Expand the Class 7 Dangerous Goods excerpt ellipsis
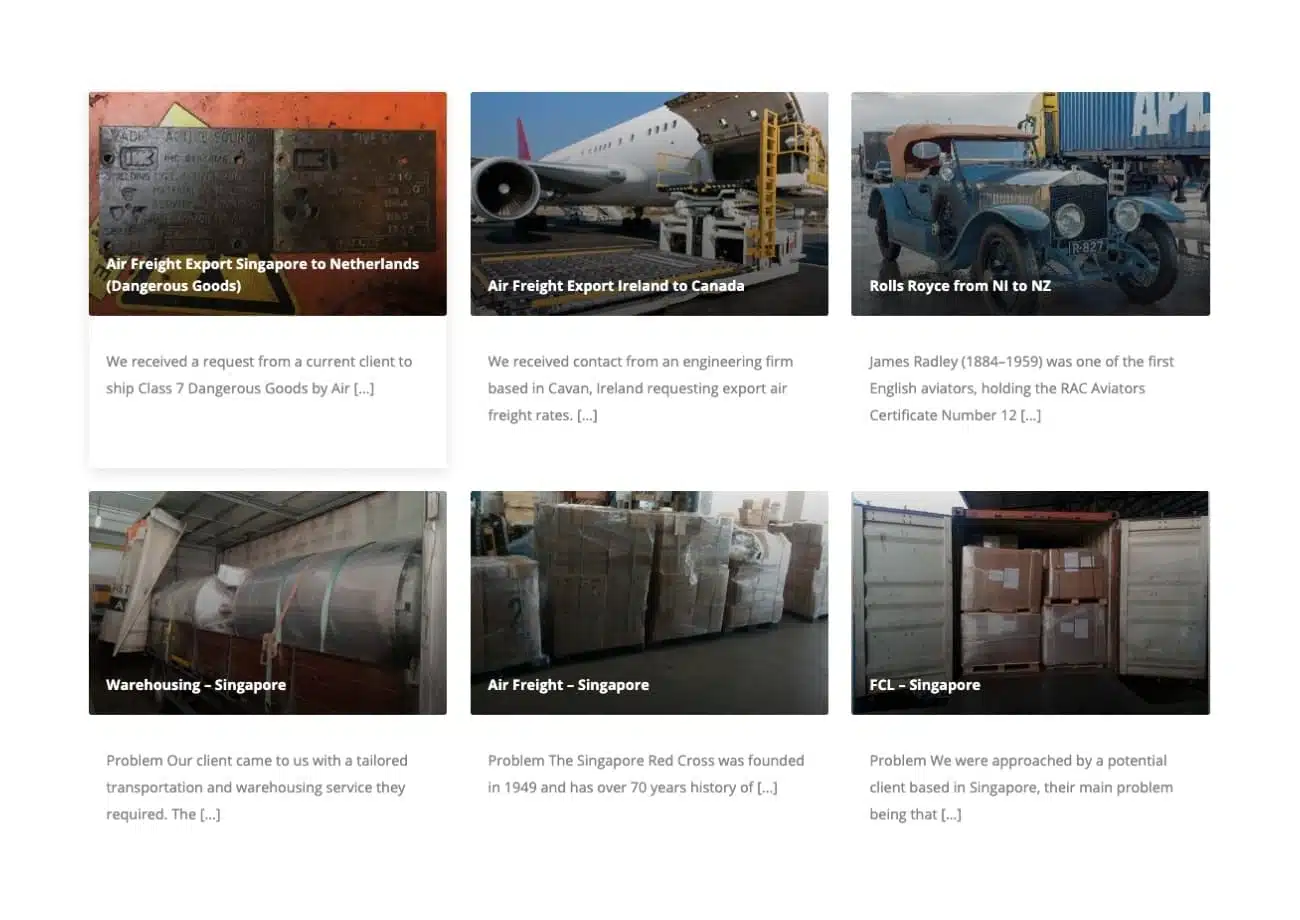The image size is (1300, 920). point(364,389)
